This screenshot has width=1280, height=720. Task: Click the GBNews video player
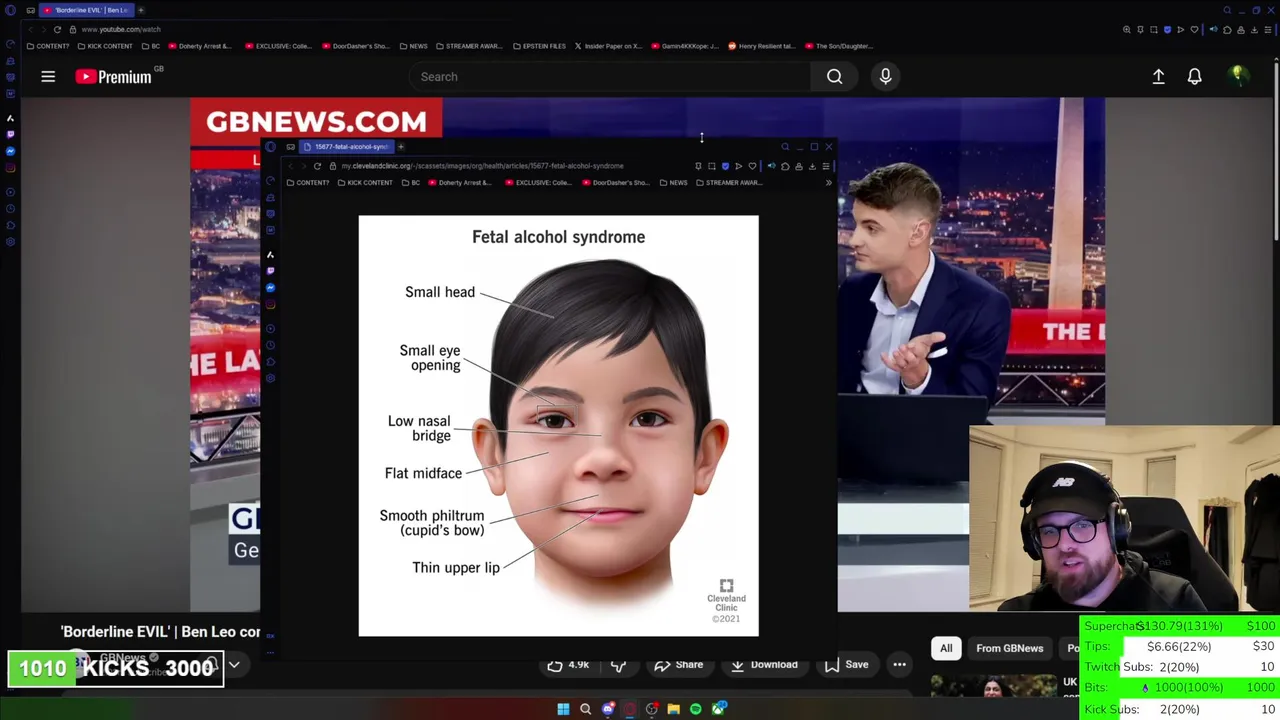(647, 354)
